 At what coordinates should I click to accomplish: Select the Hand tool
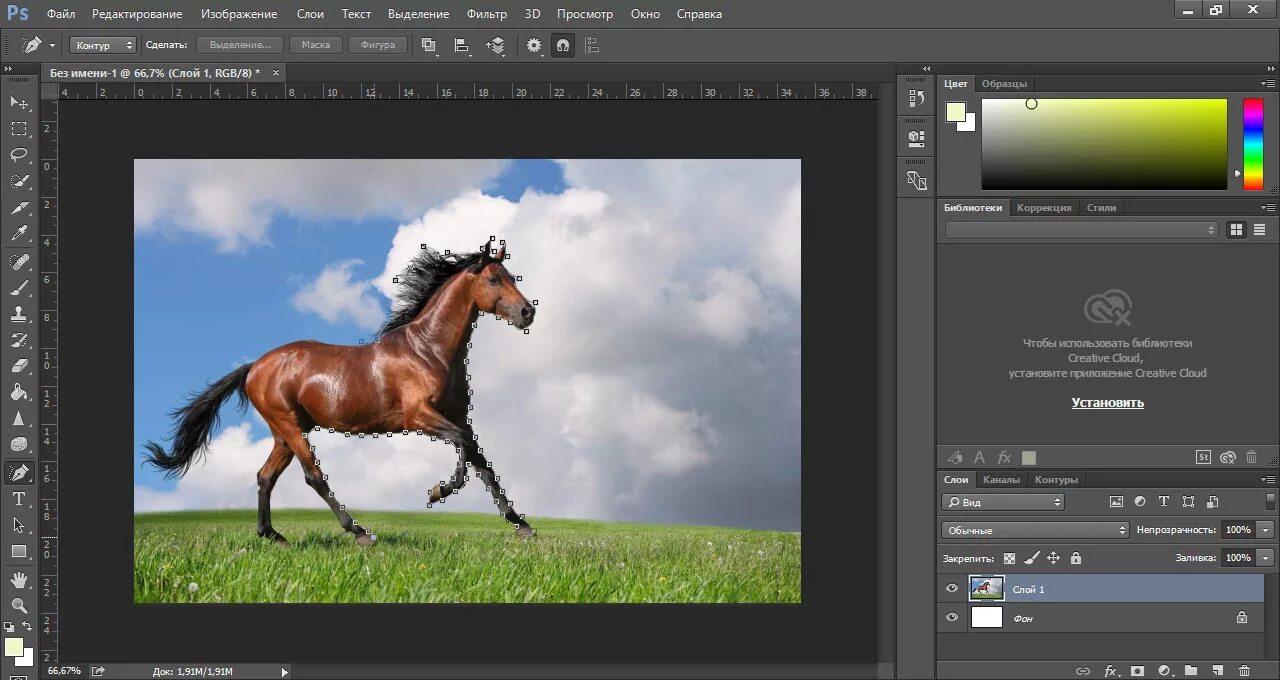coord(19,579)
